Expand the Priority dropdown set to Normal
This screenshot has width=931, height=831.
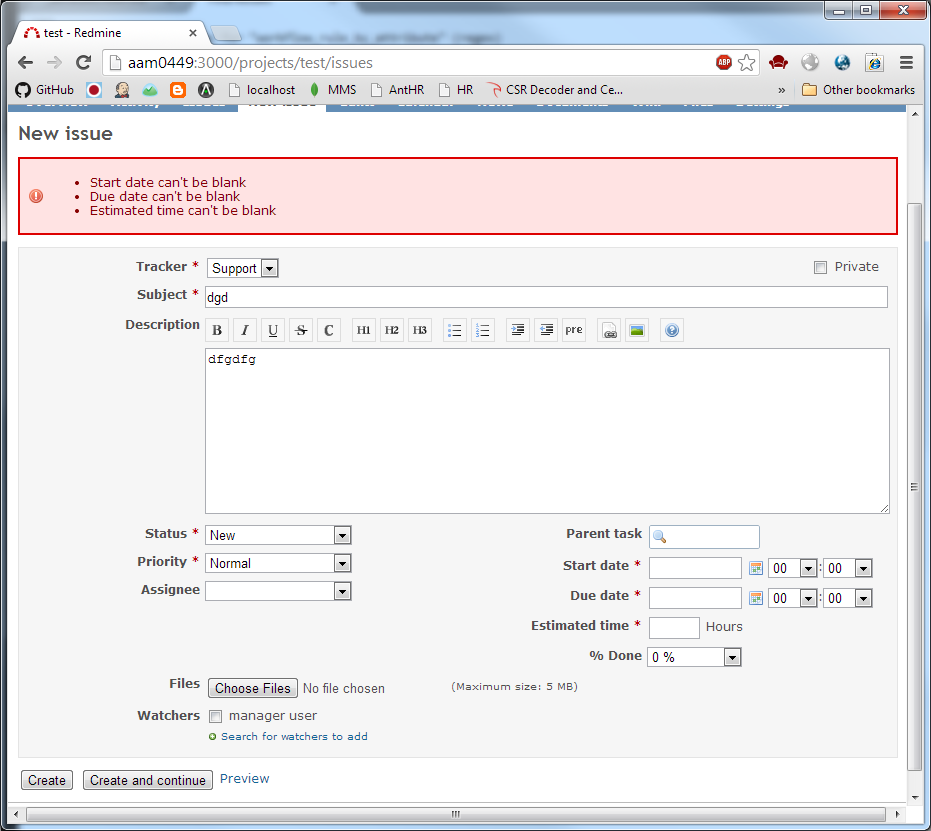[278, 563]
